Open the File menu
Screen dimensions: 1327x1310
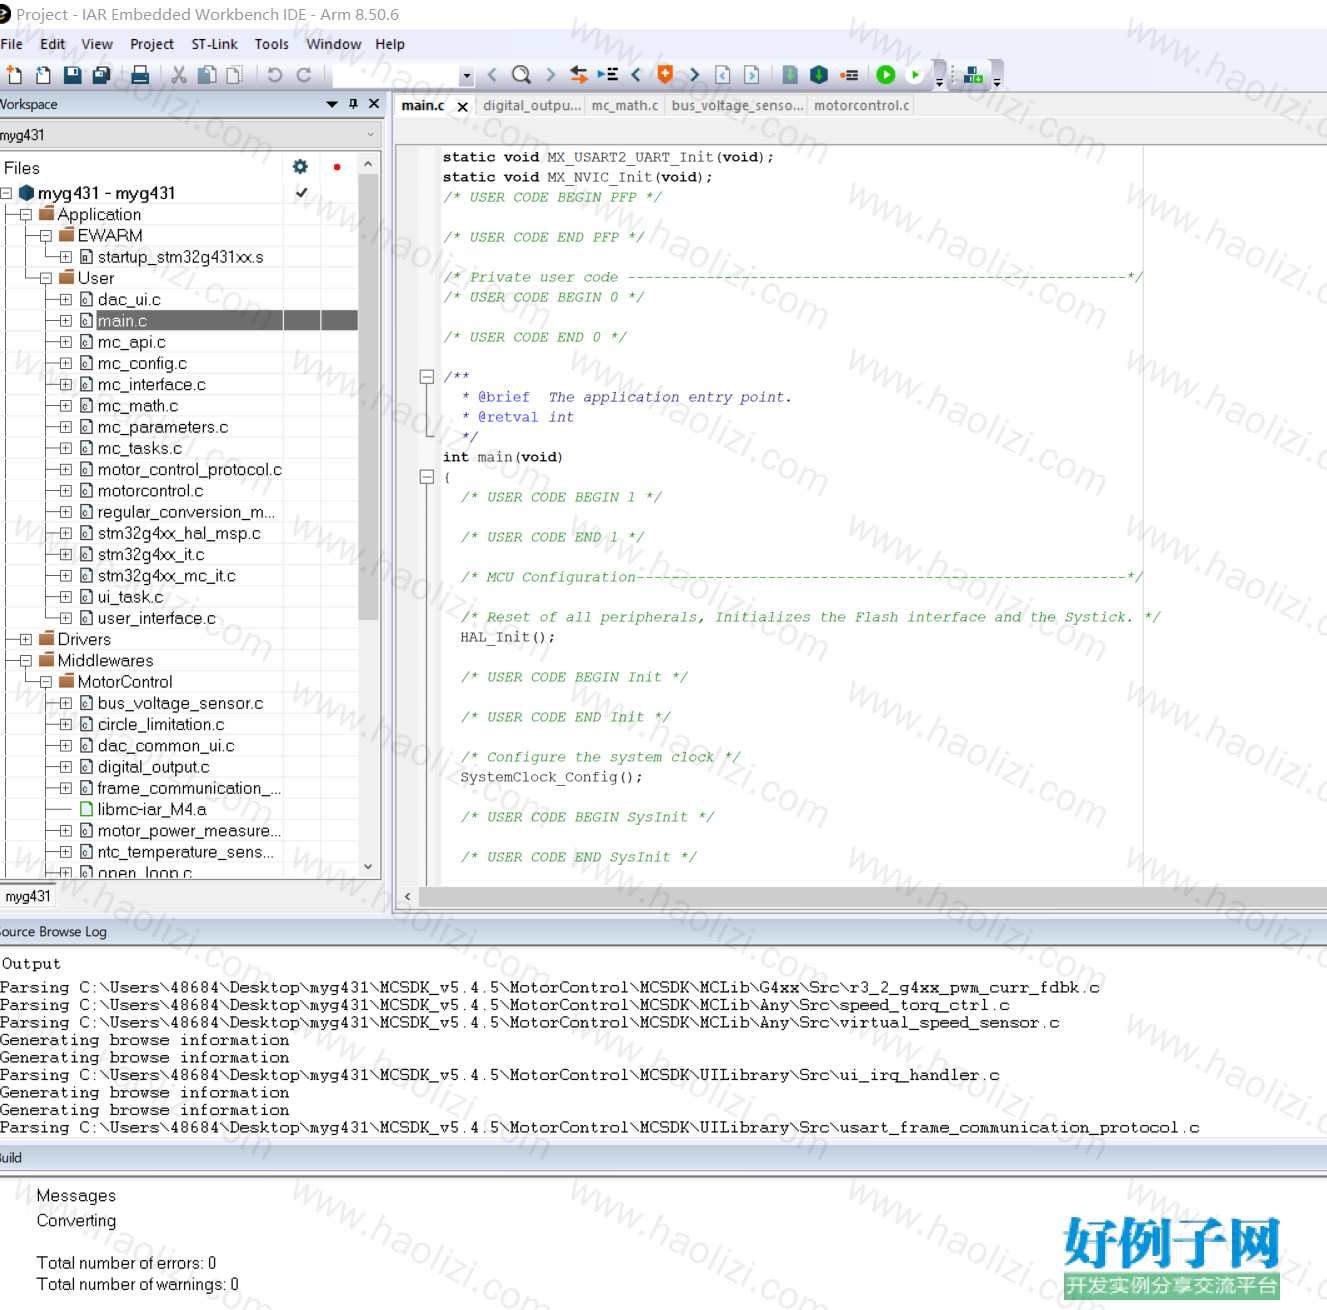[x=12, y=44]
